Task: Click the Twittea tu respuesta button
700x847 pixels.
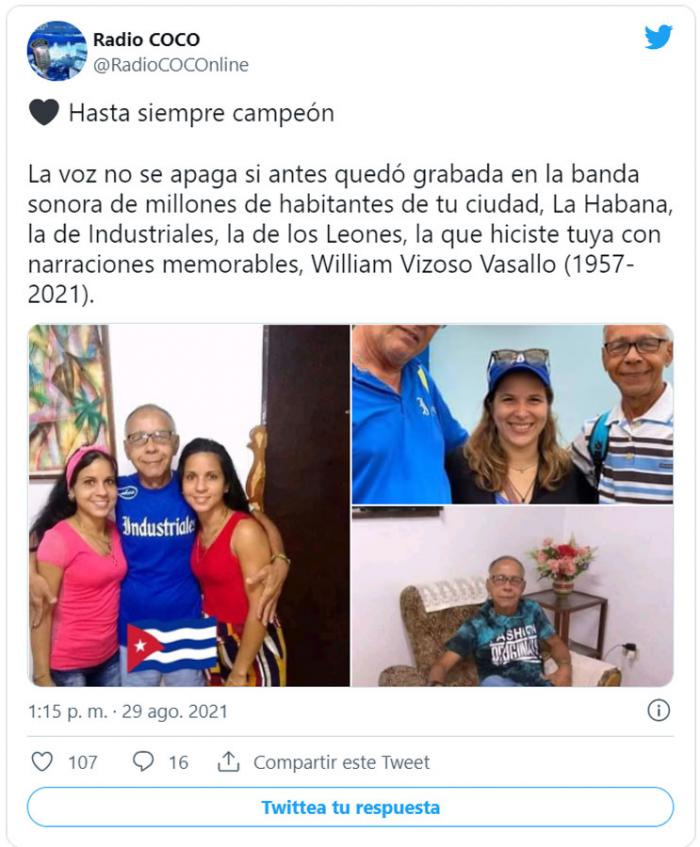Action: tap(350, 807)
